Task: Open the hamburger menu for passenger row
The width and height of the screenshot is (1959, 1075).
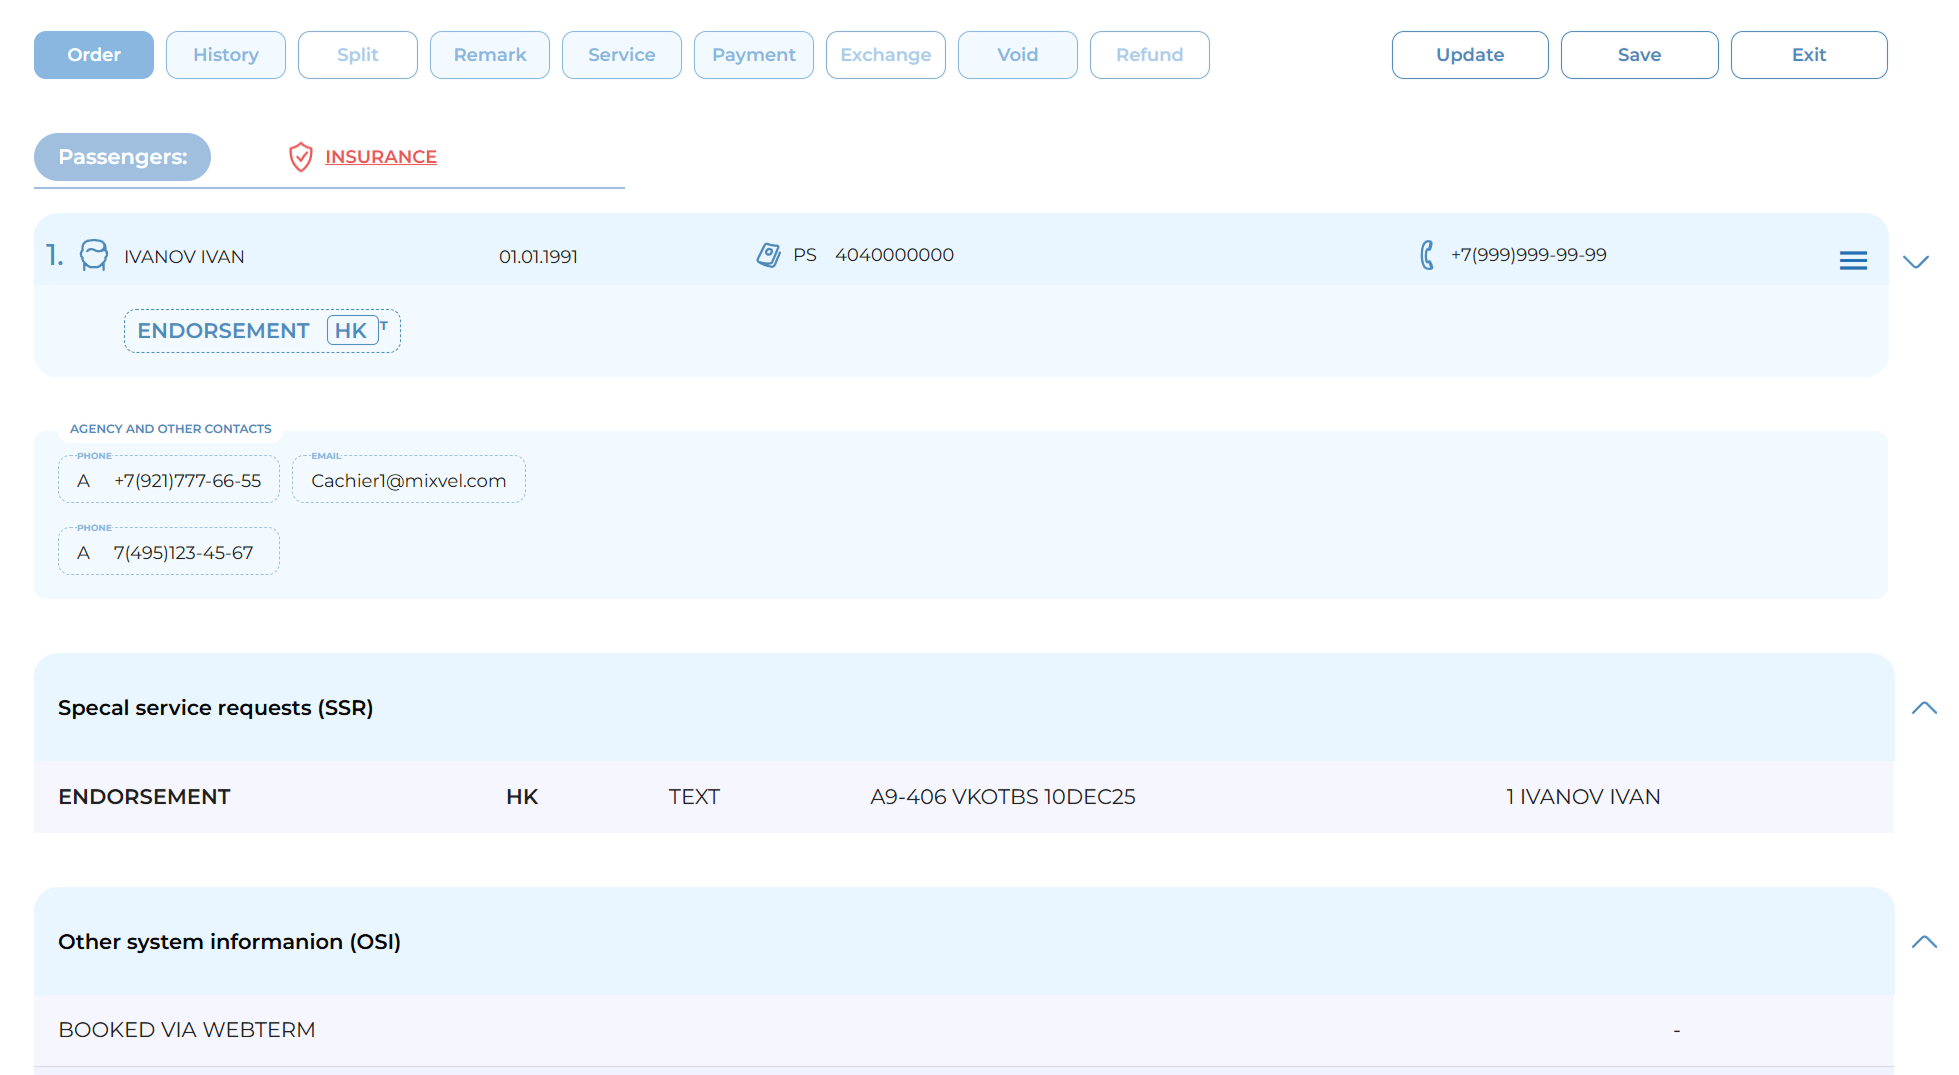Action: [x=1853, y=261]
